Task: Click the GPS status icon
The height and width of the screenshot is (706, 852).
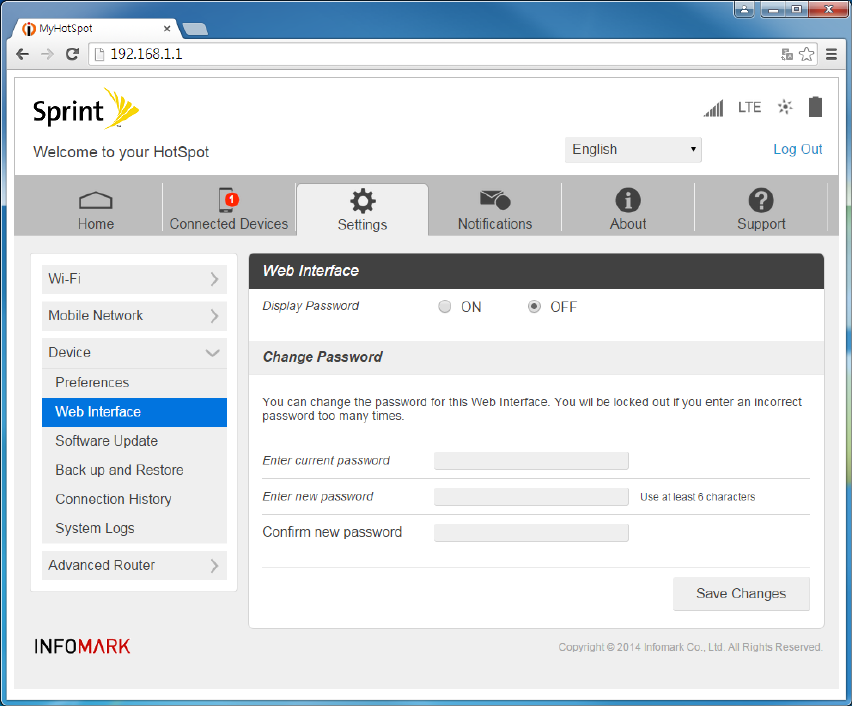Action: click(x=785, y=107)
